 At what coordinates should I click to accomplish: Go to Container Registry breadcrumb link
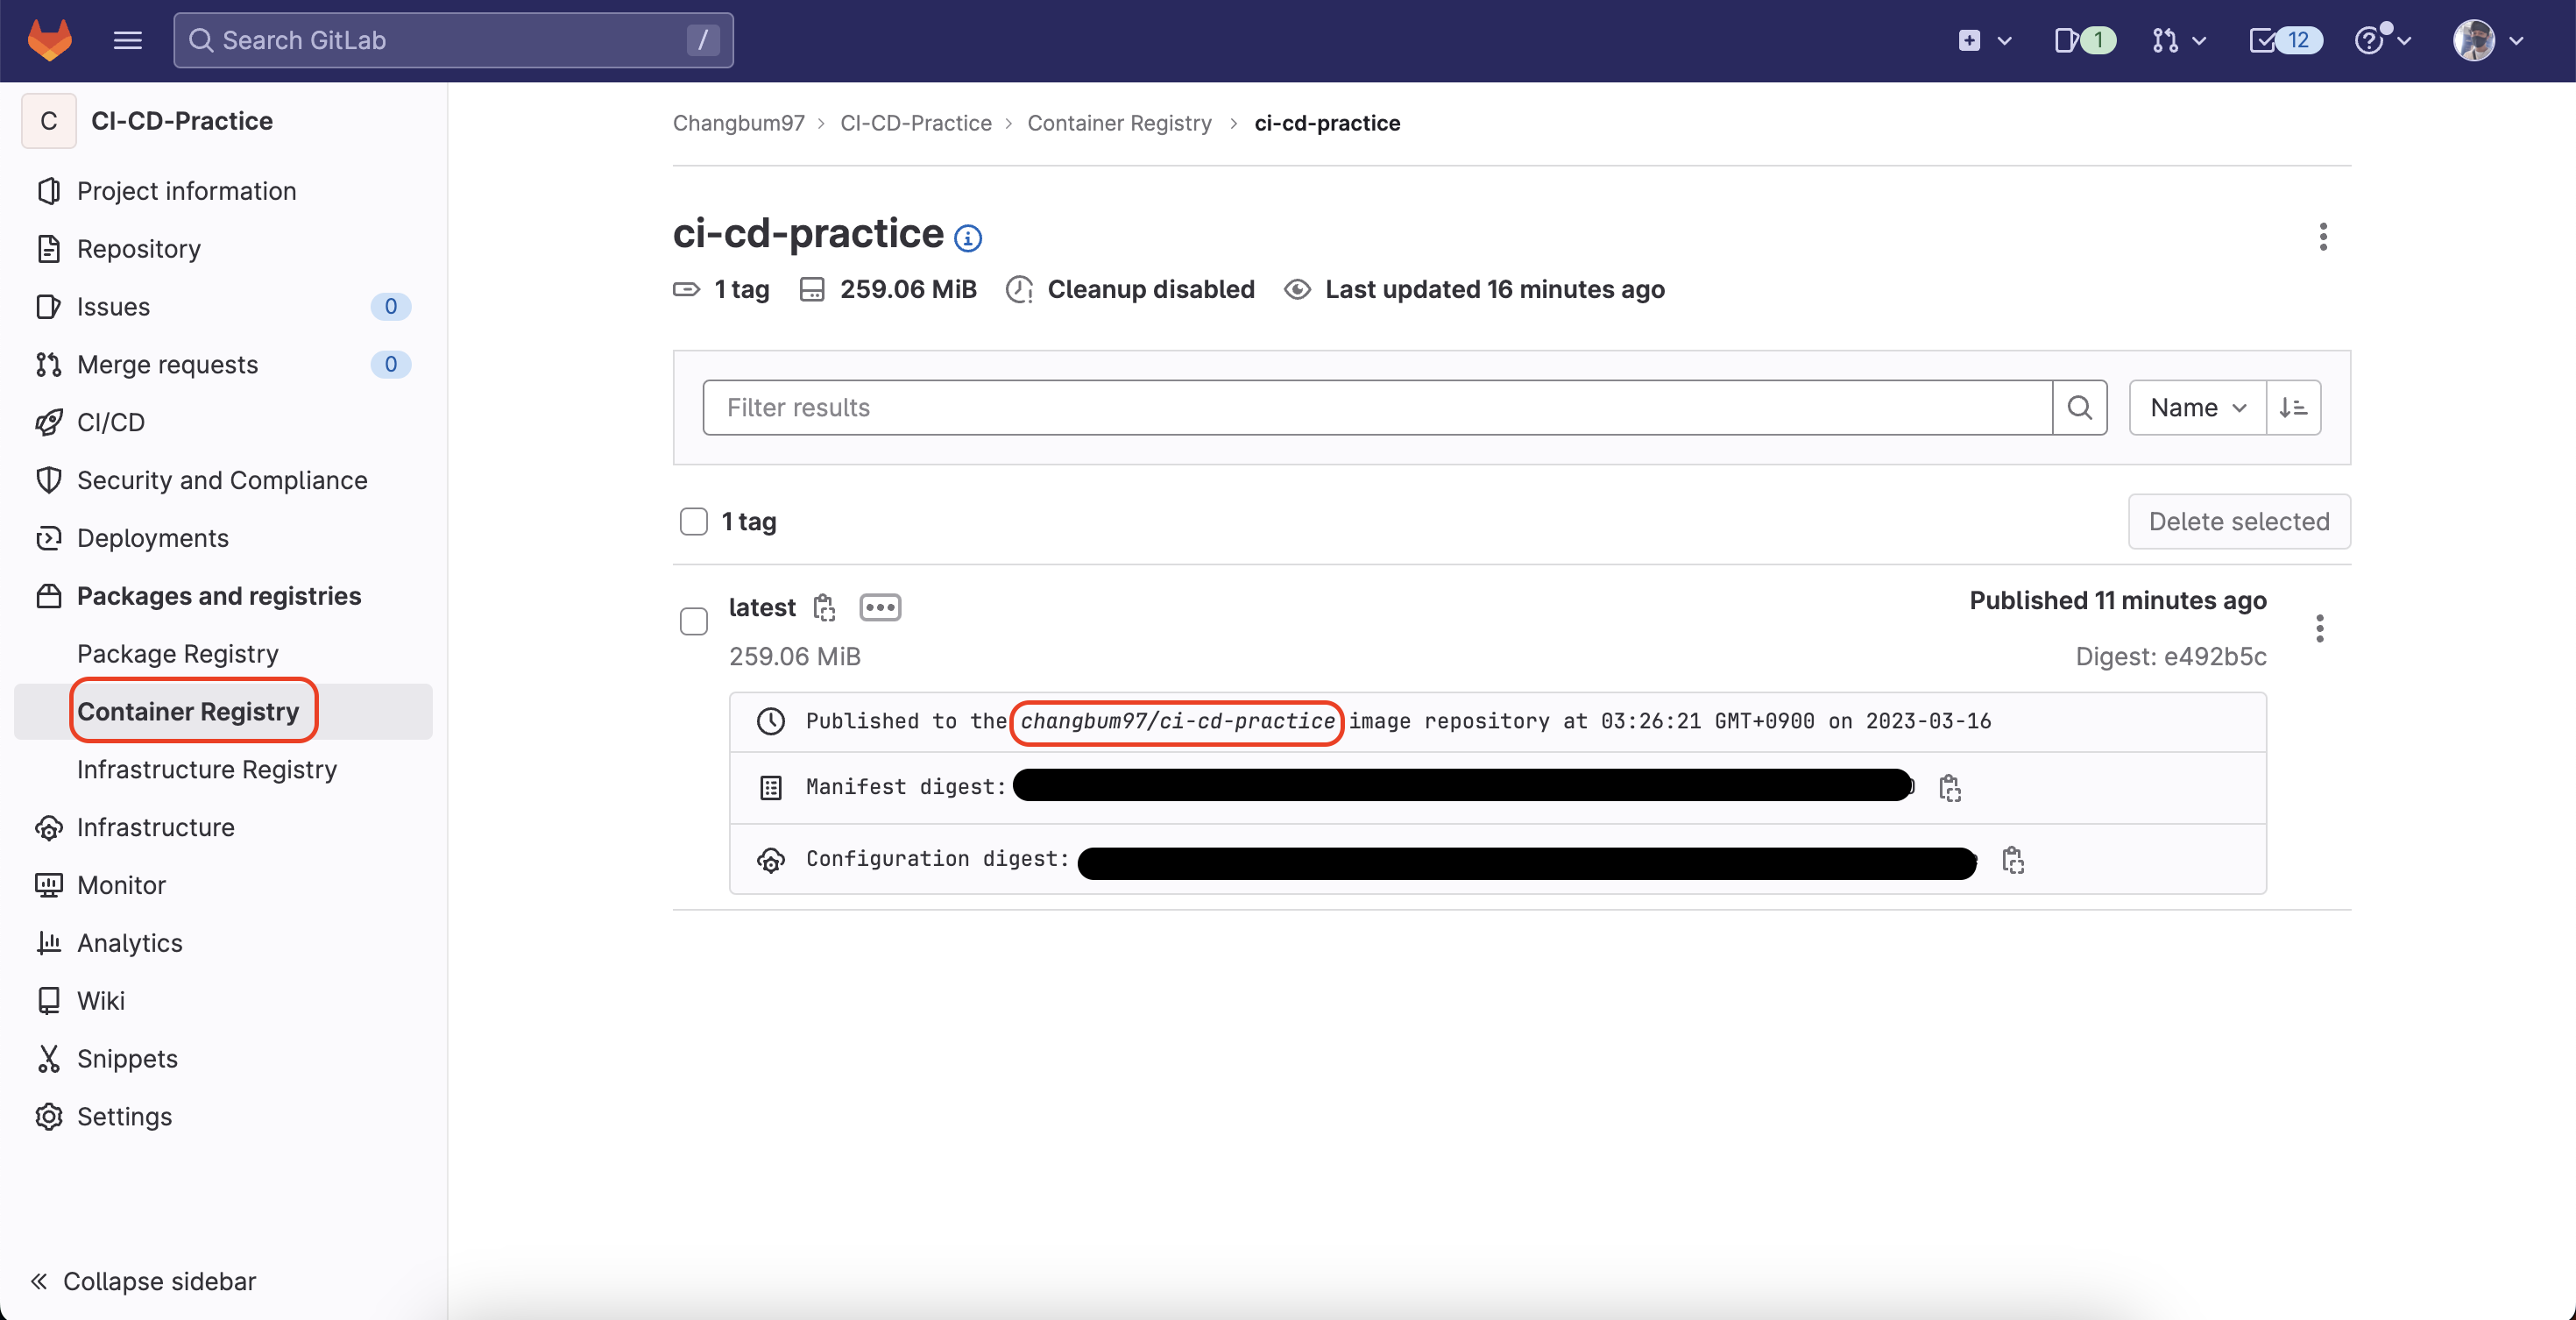1118,123
